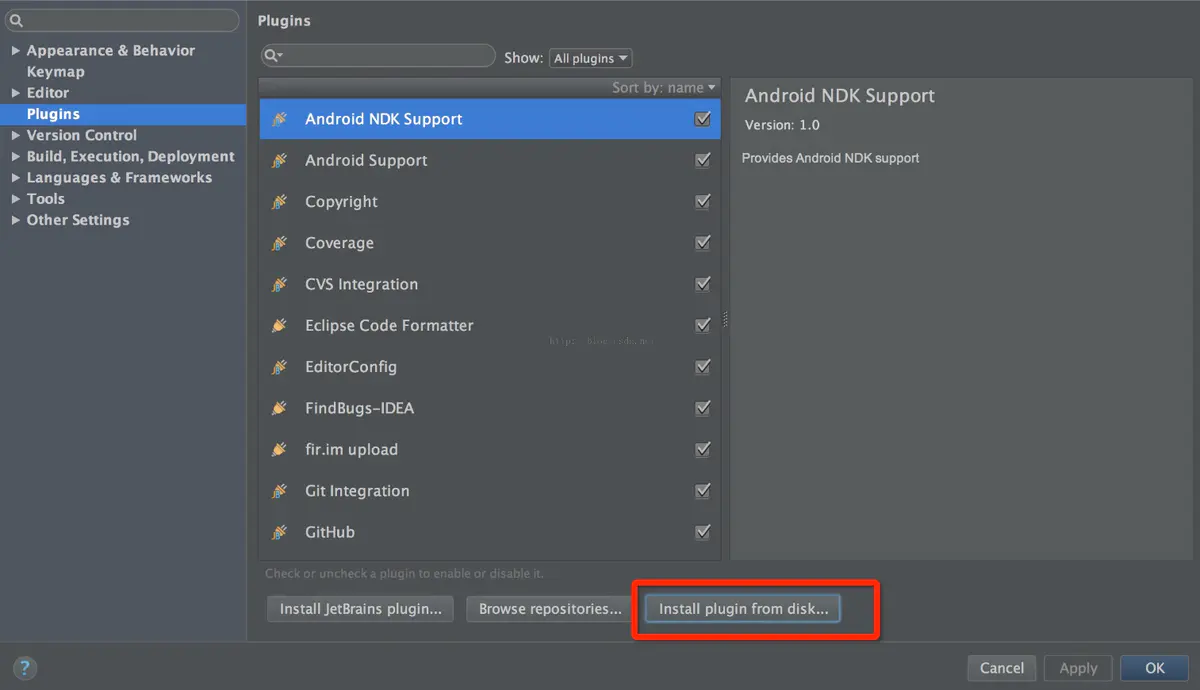
Task: Click the plug icon beside EditorConfig
Action: click(280, 367)
